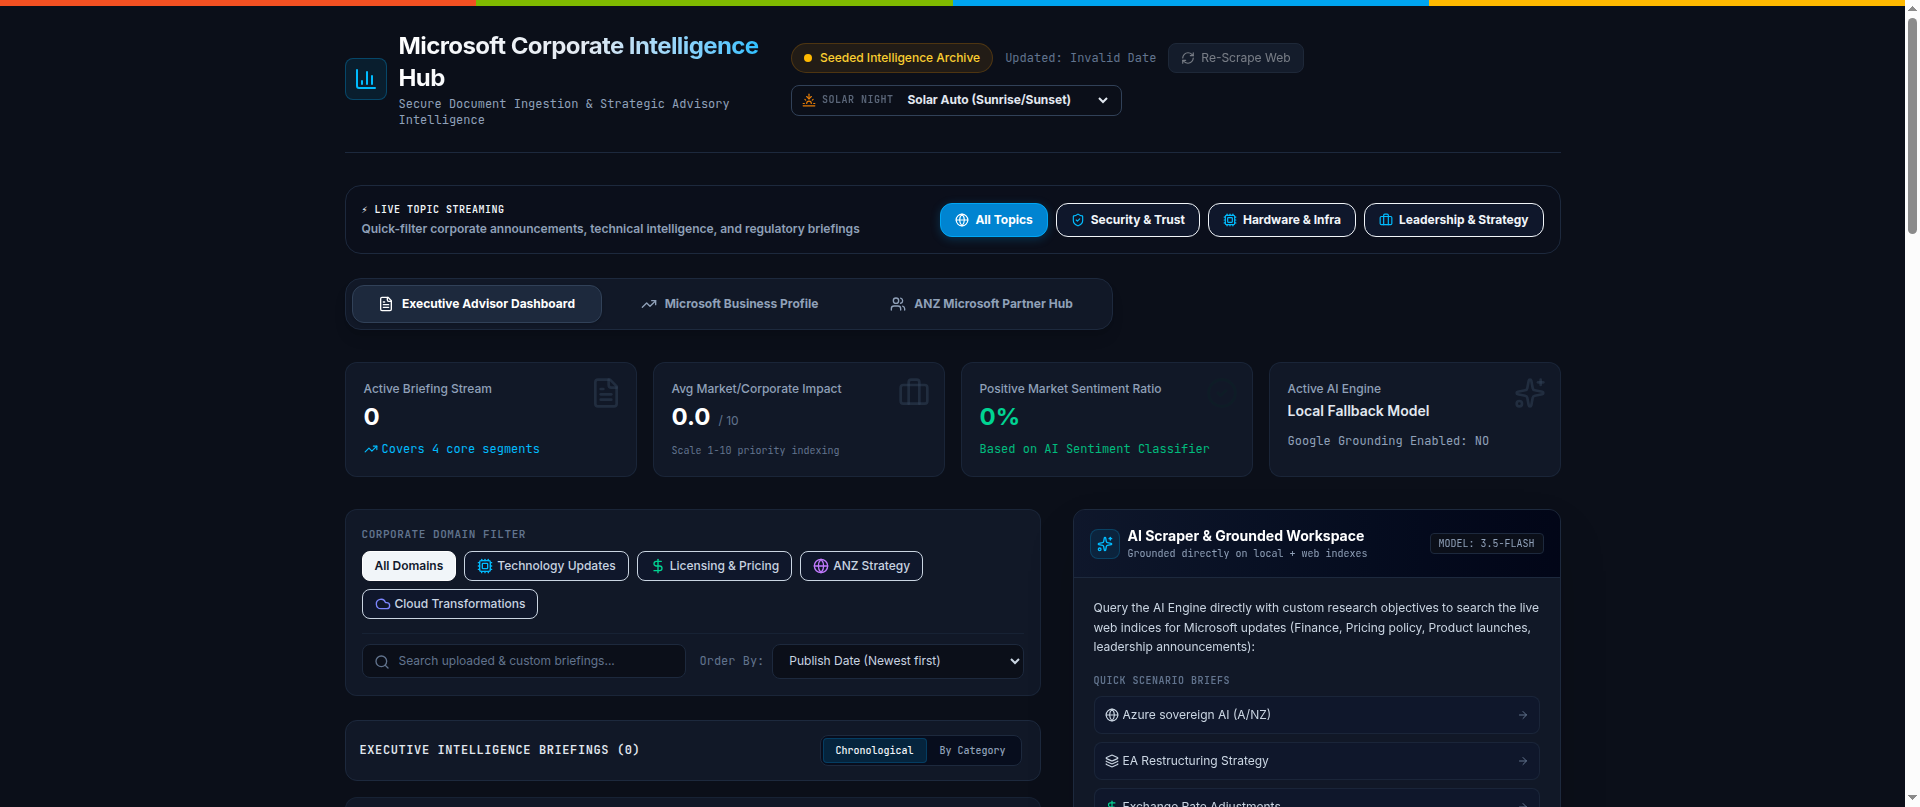Viewport: 1920px width, 807px height.
Task: Select the All Domains filter chip
Action: coord(409,566)
